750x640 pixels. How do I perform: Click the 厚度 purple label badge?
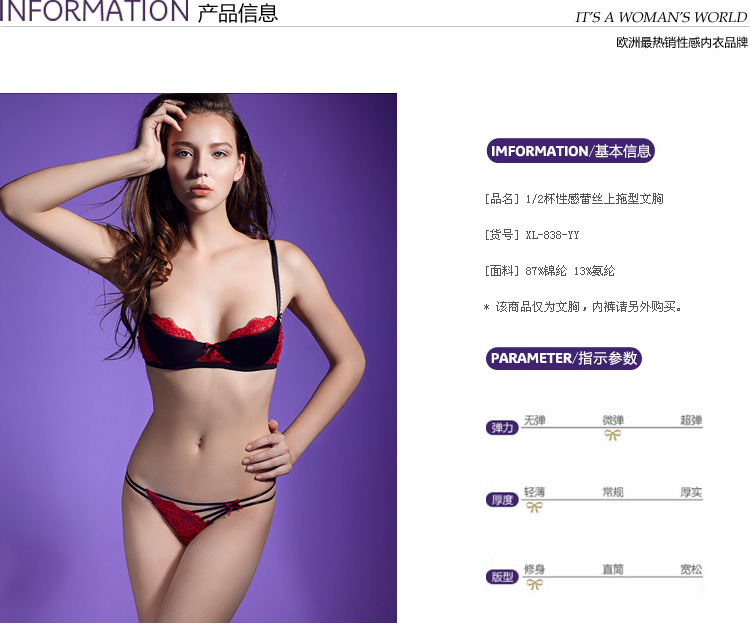click(x=502, y=500)
